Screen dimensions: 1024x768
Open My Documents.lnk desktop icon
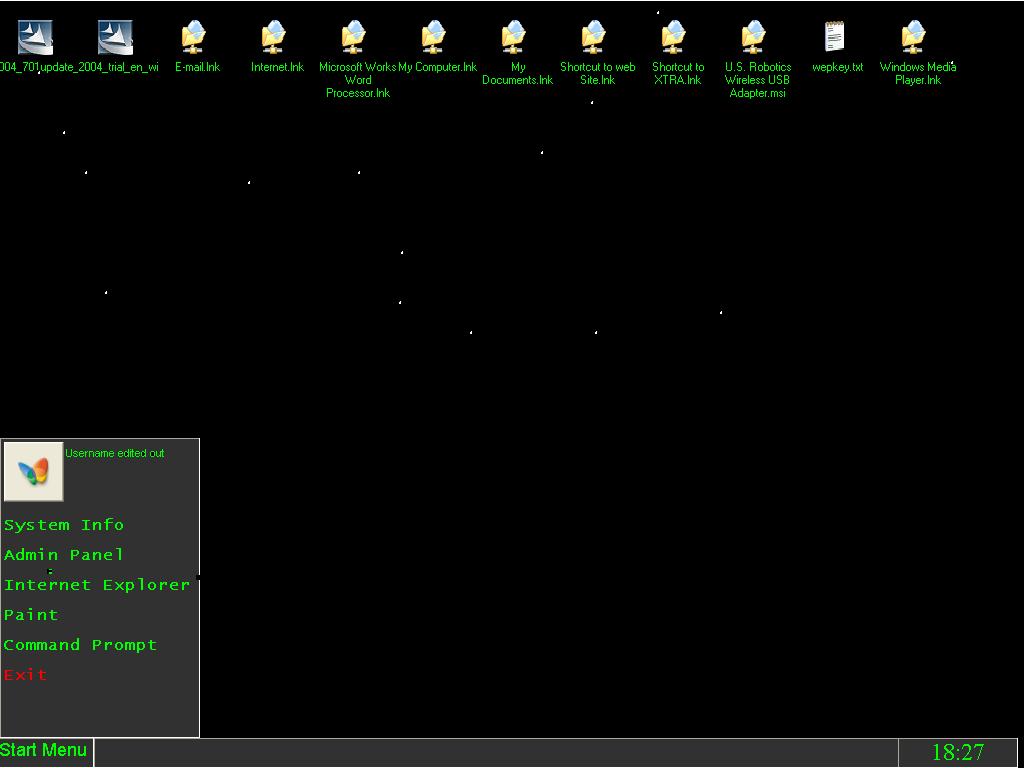point(515,39)
